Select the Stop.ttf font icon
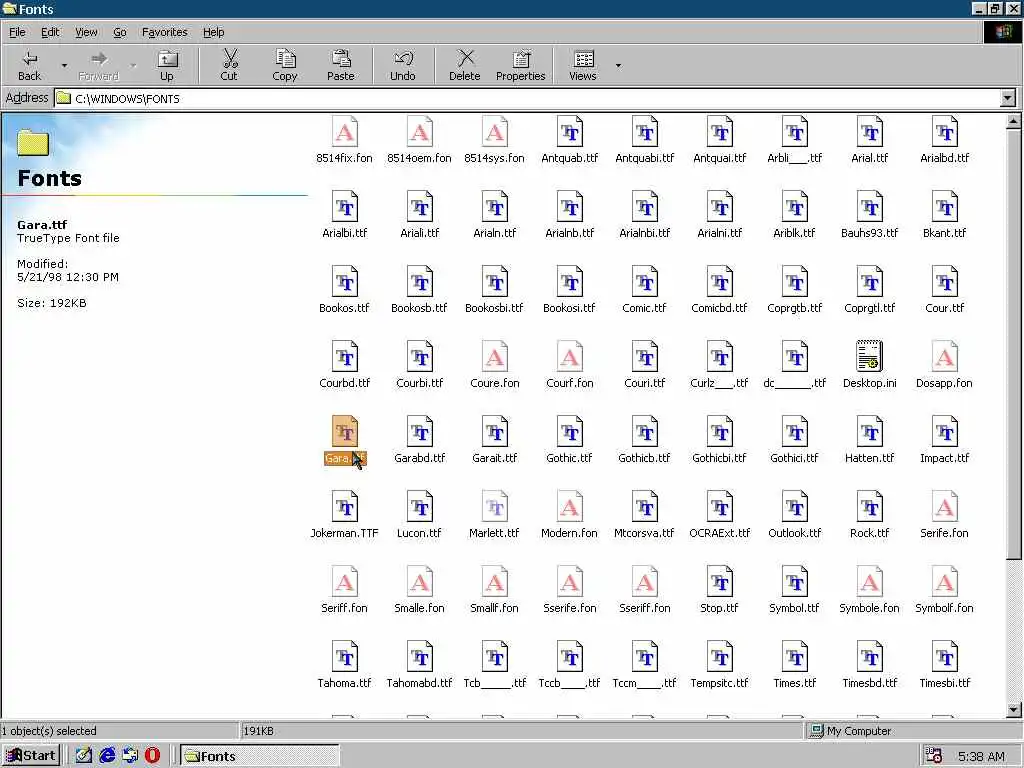1024x768 pixels. [x=720, y=590]
